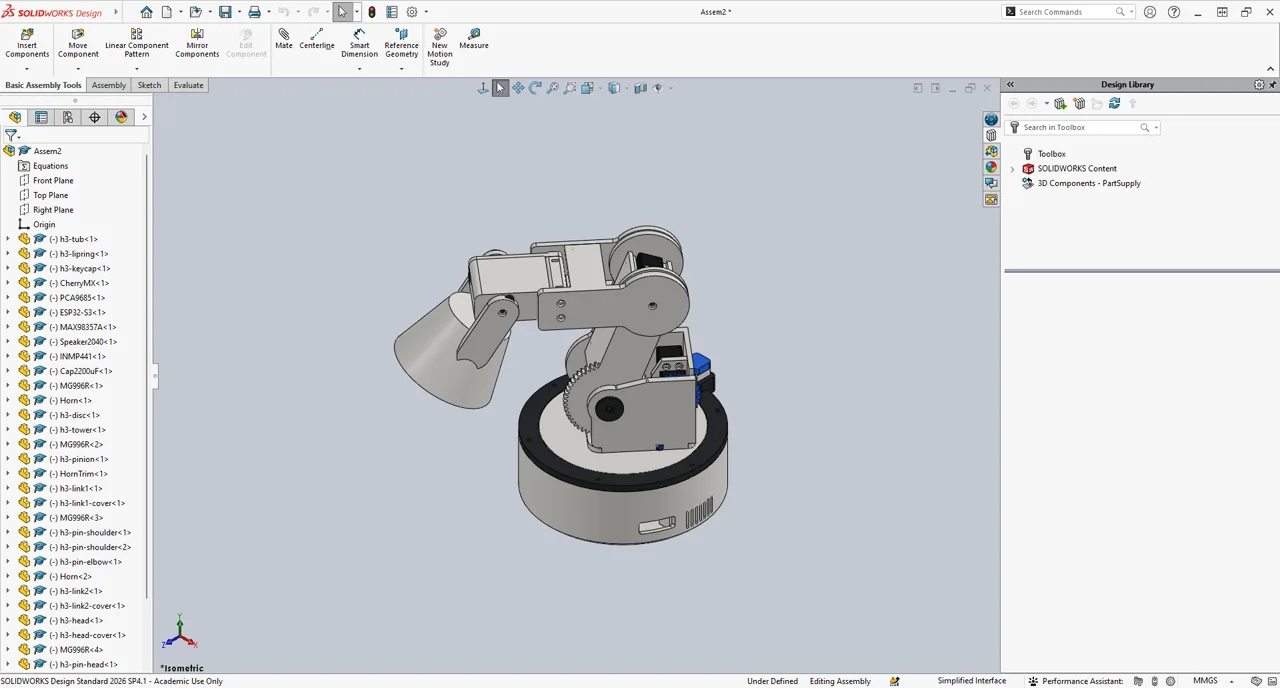This screenshot has height=688, width=1280.
Task: Collapse the Design Library task pane
Action: (1010, 85)
